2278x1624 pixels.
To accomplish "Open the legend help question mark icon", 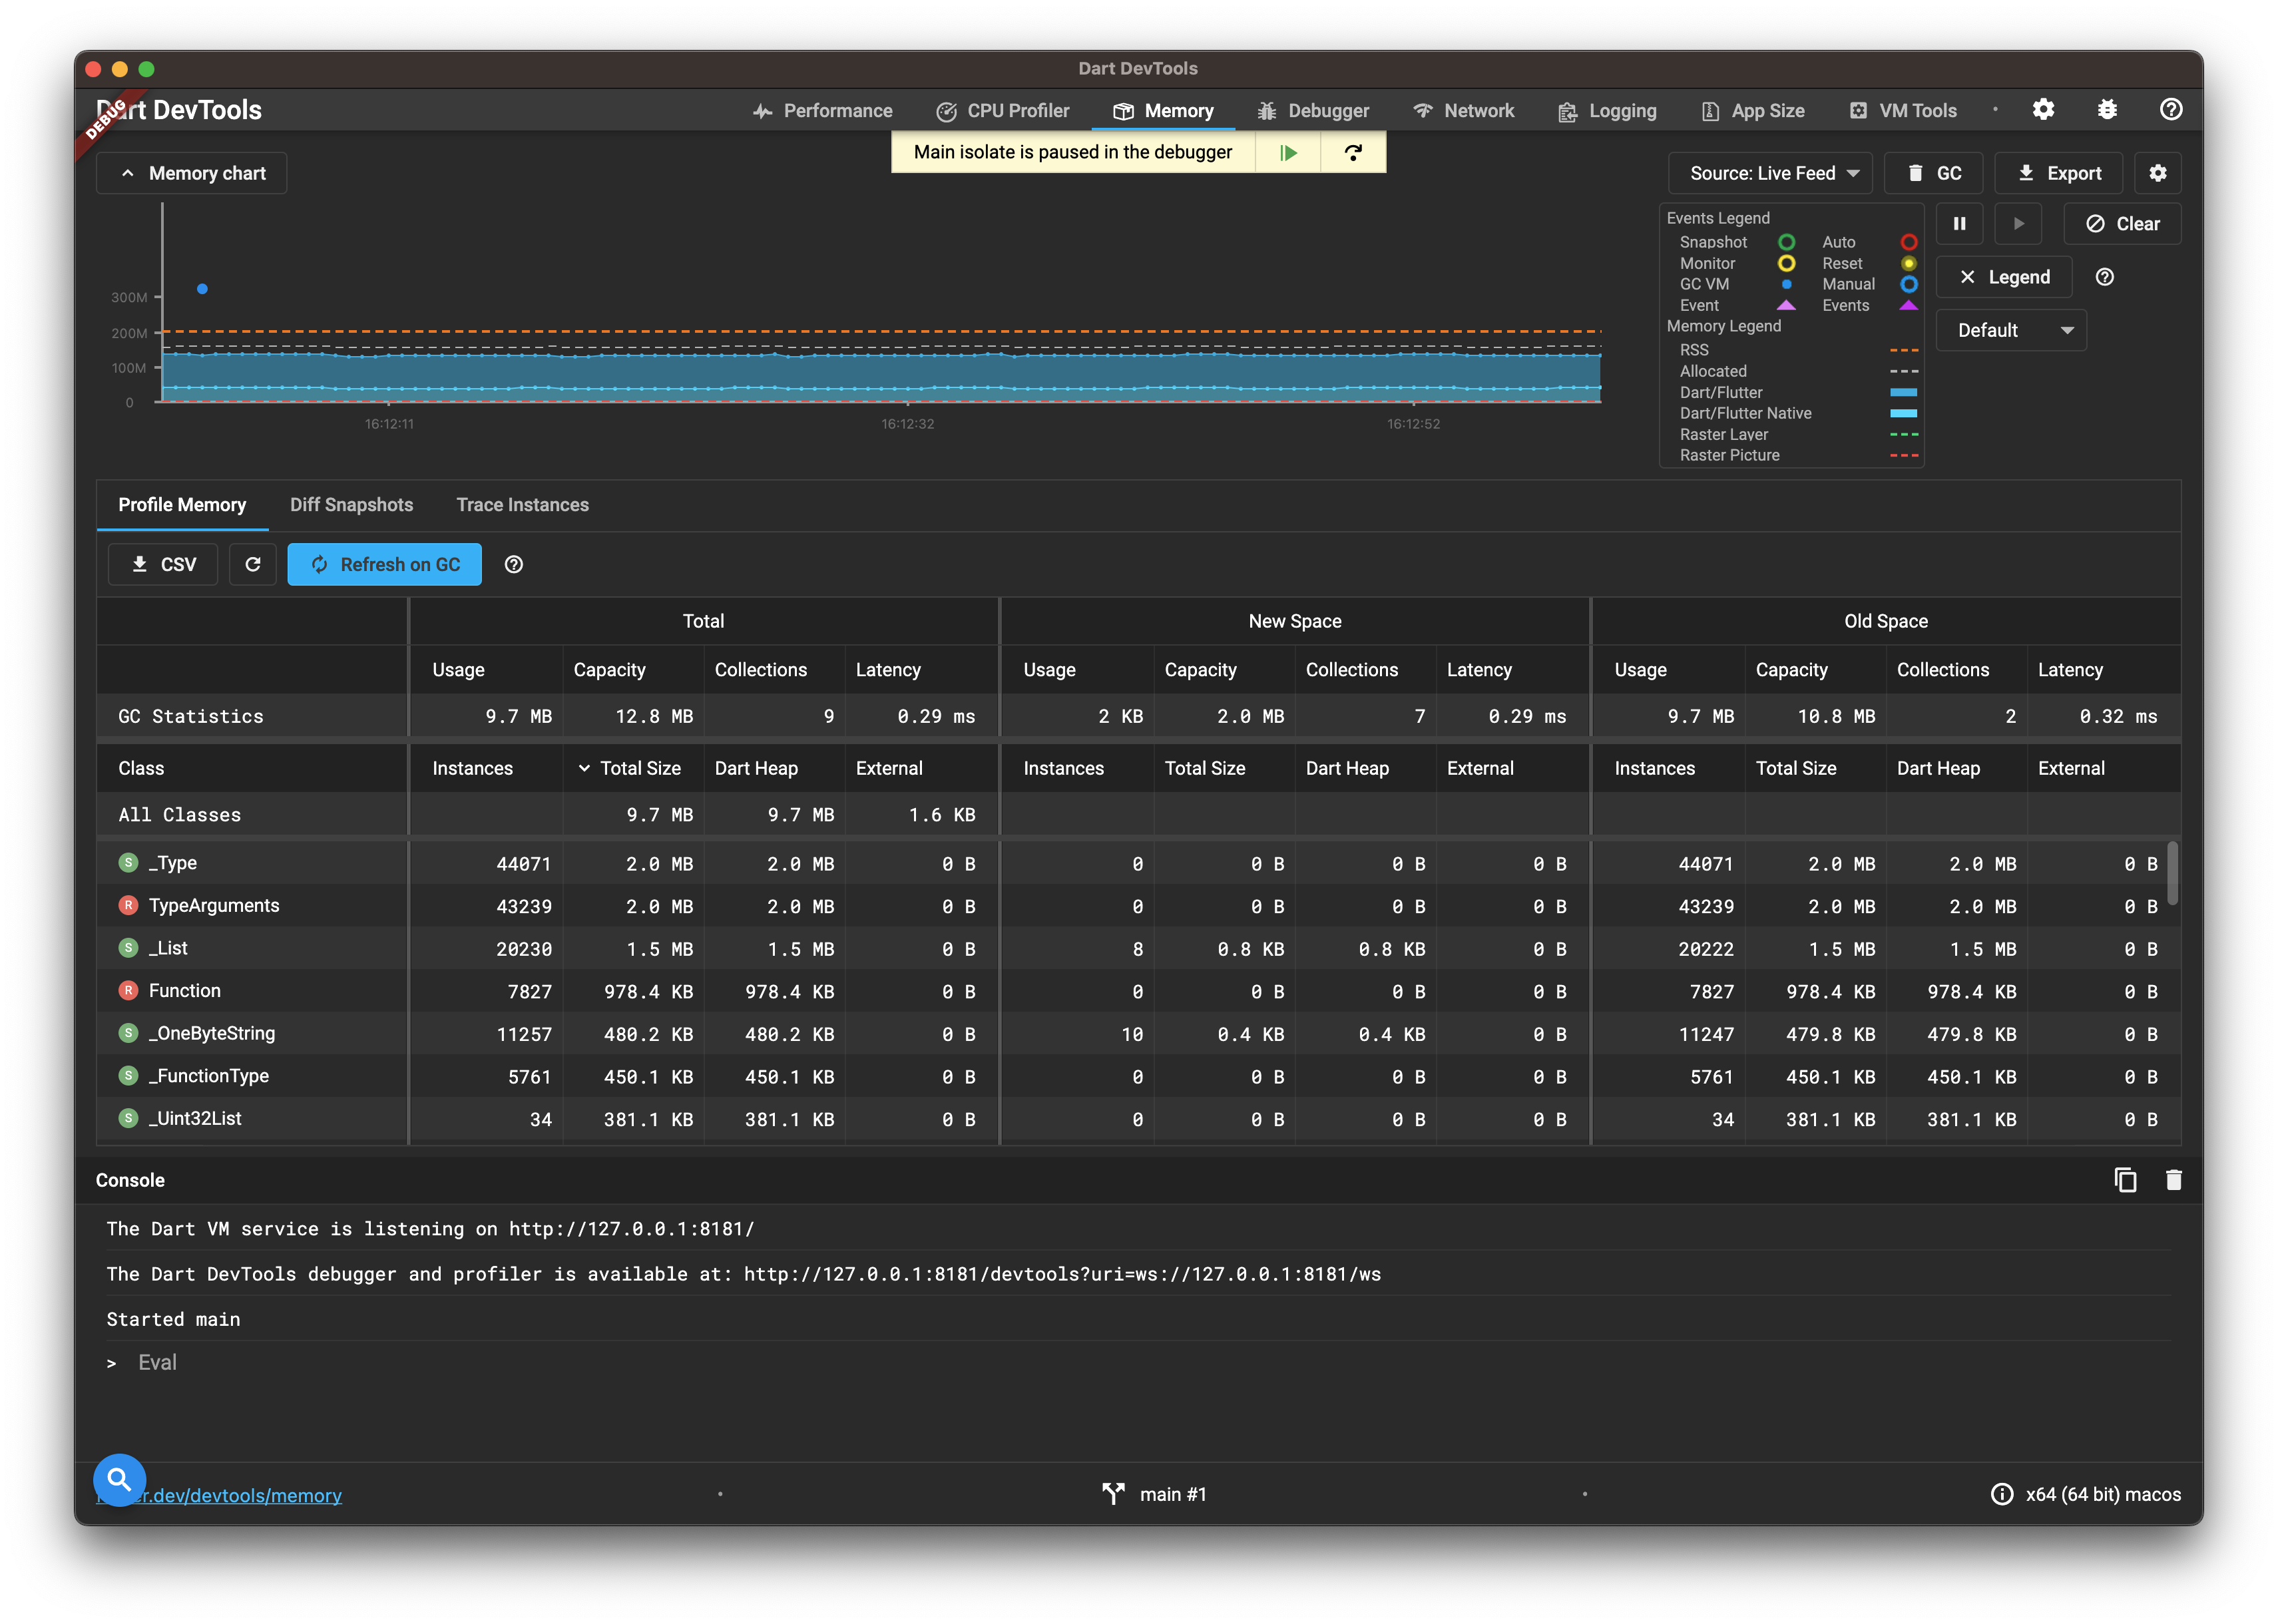I will pos(2105,278).
